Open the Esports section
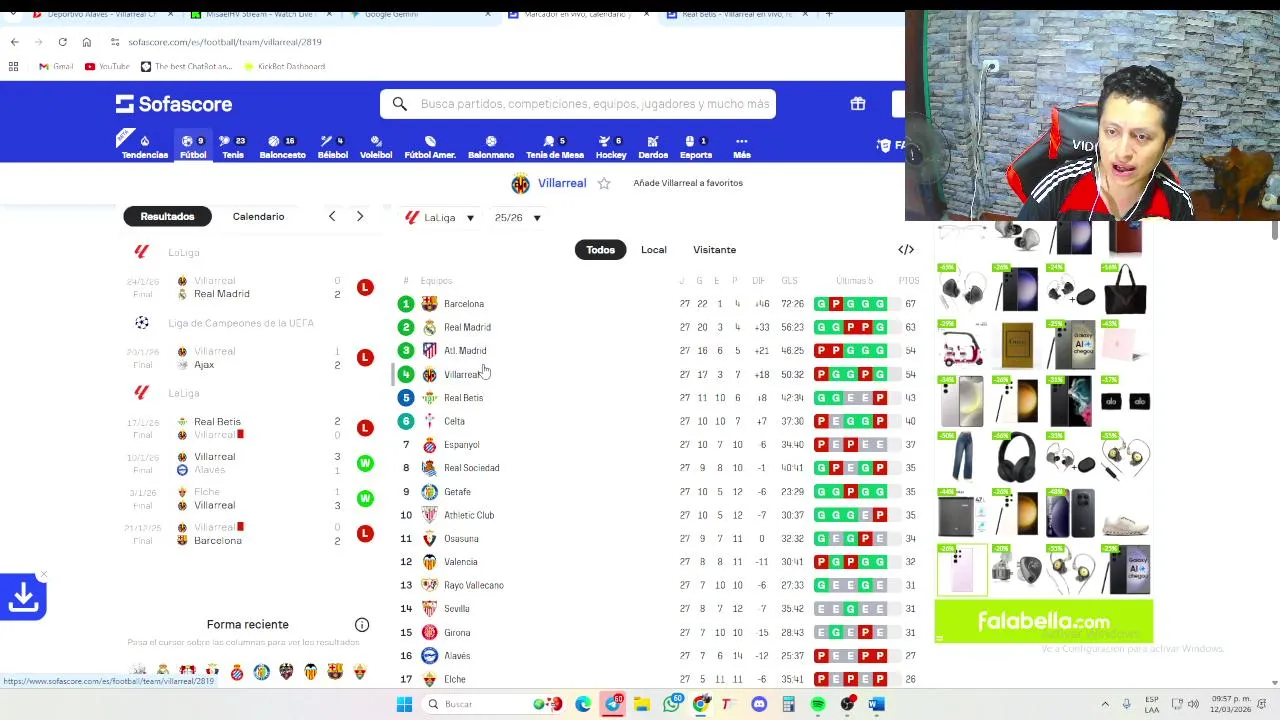Viewport: 1280px width, 720px height. (x=696, y=147)
